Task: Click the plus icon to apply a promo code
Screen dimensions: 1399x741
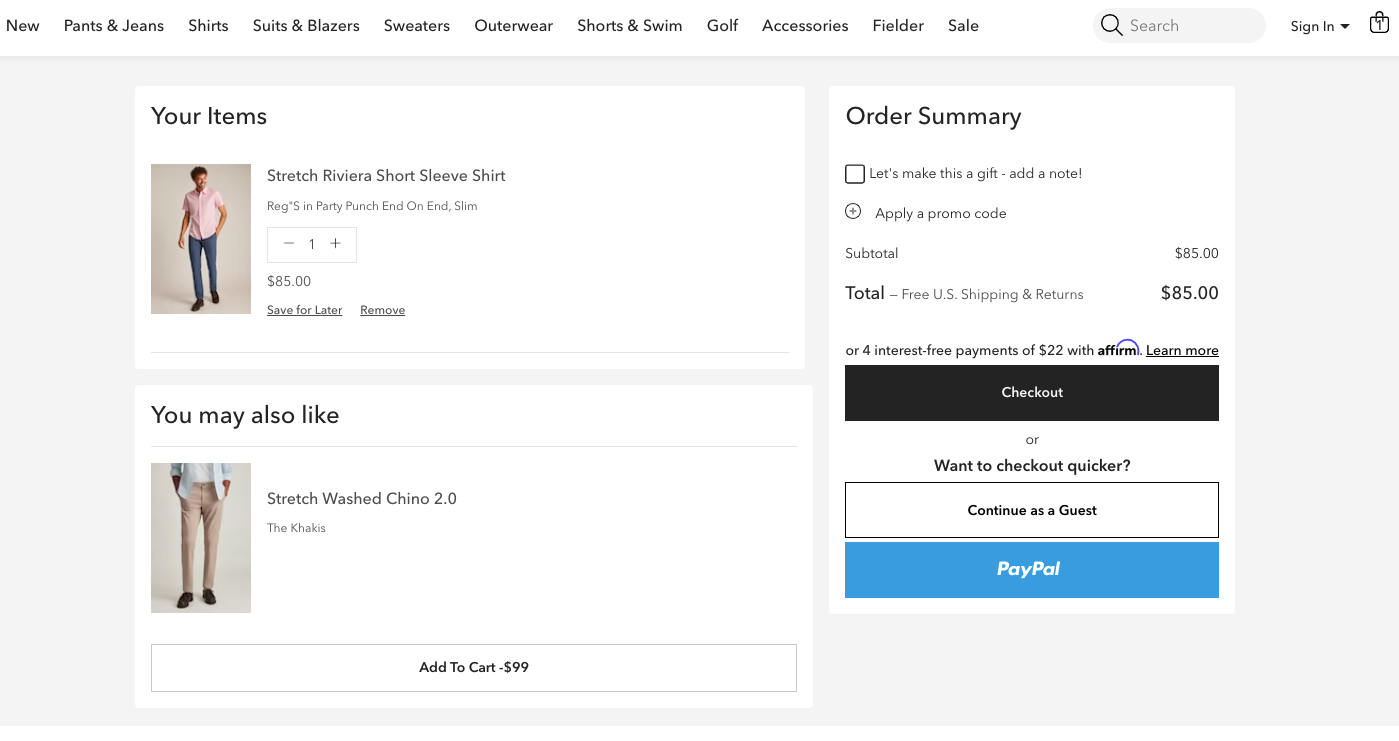Action: click(x=852, y=211)
